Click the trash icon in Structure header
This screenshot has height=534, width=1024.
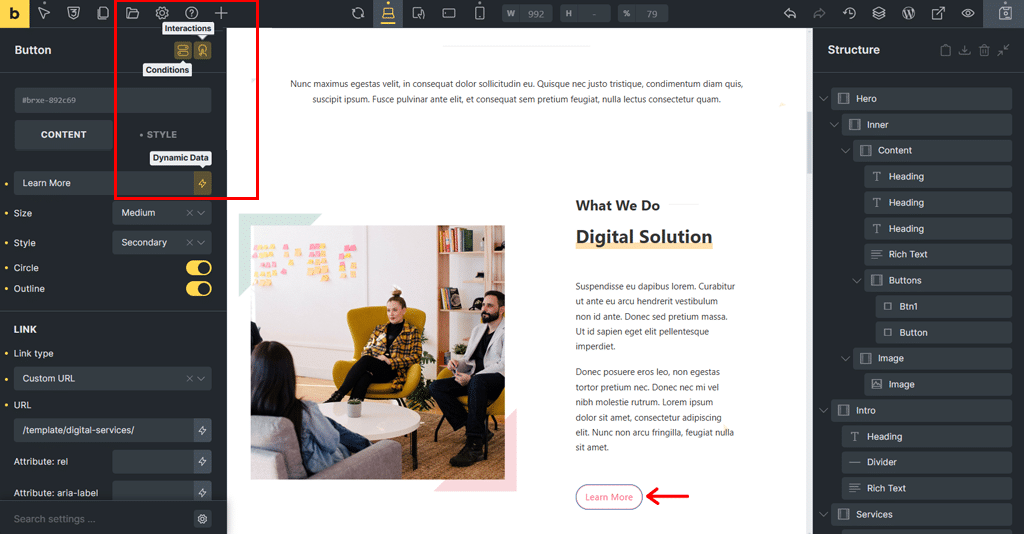984,50
